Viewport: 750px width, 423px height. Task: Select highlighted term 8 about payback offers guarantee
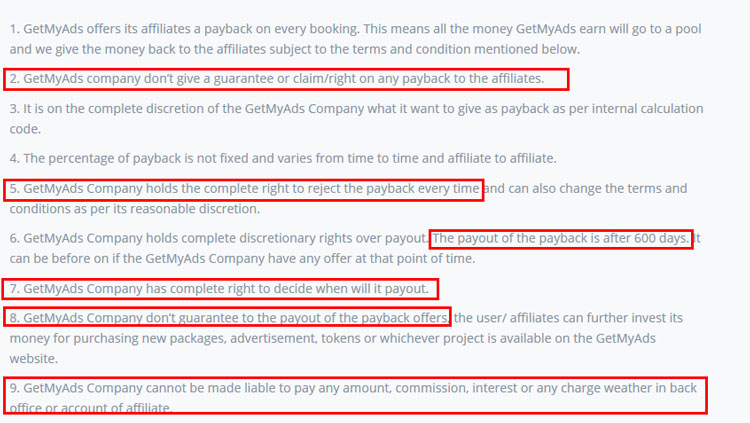point(227,317)
